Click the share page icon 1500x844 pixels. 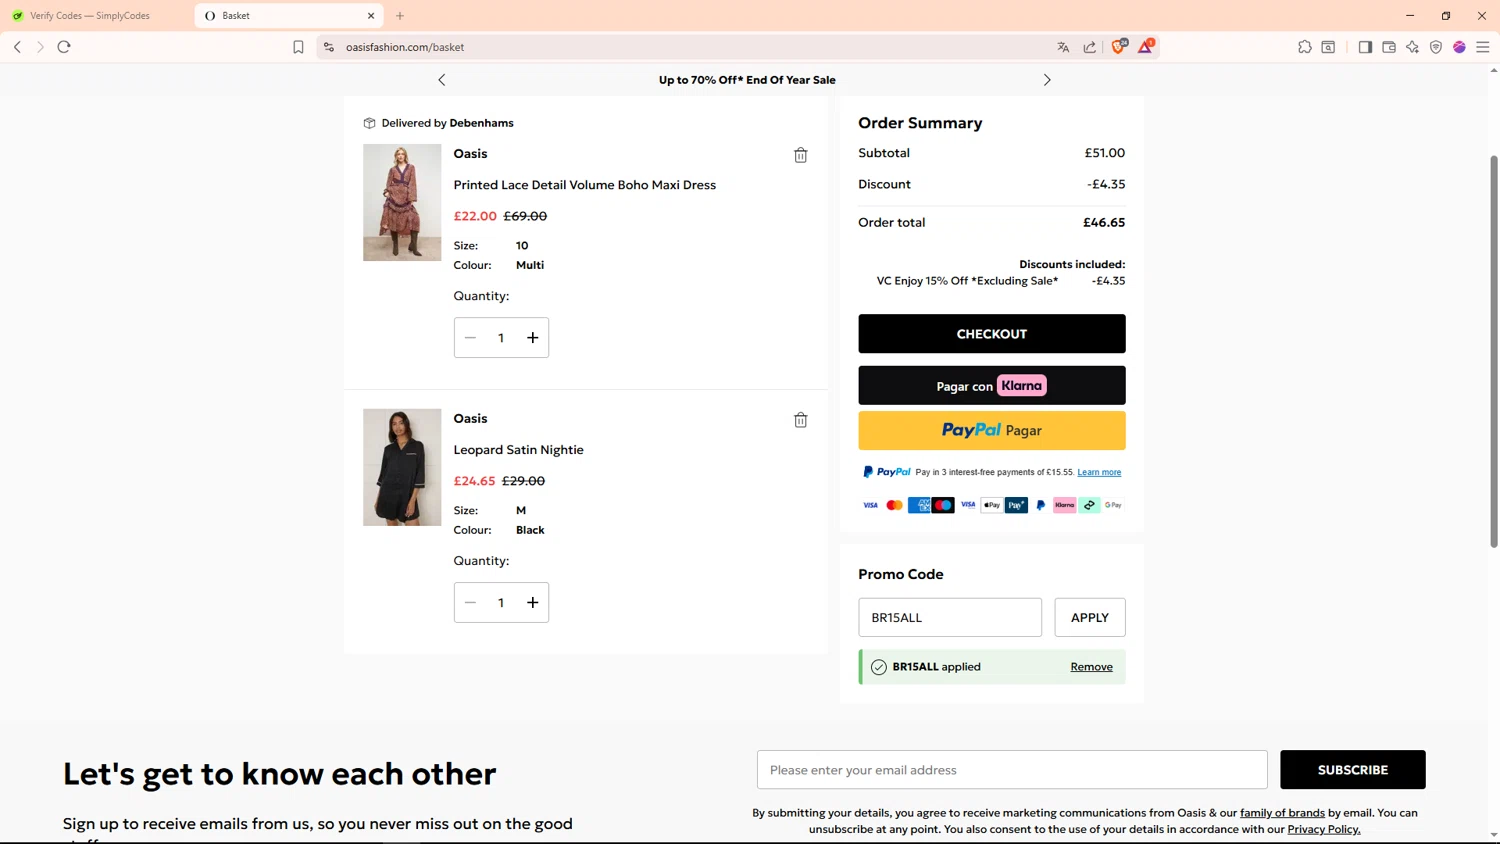click(x=1090, y=47)
